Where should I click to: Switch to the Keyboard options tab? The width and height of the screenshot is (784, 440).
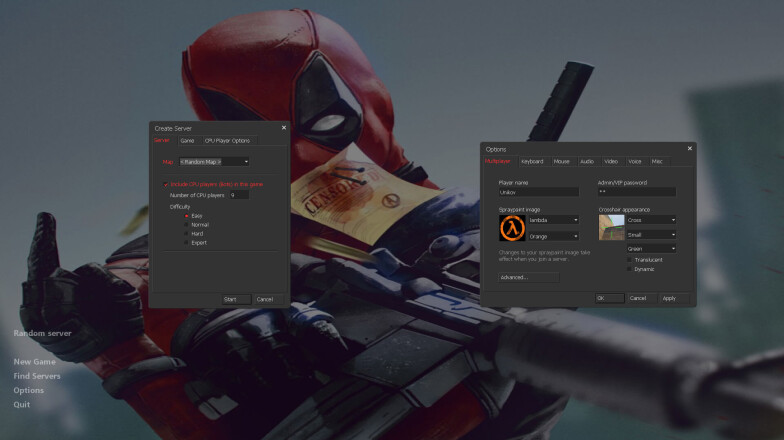[532, 162]
